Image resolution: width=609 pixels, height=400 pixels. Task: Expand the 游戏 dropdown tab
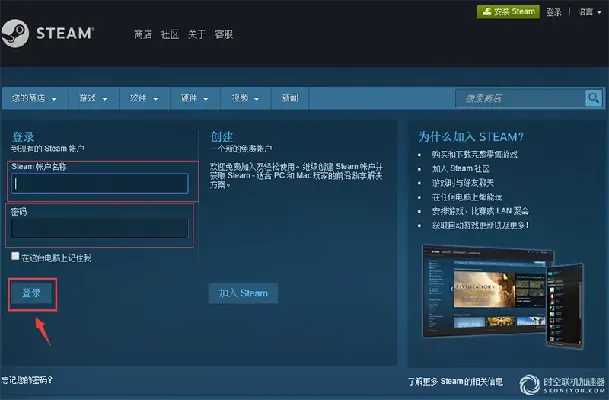94,98
